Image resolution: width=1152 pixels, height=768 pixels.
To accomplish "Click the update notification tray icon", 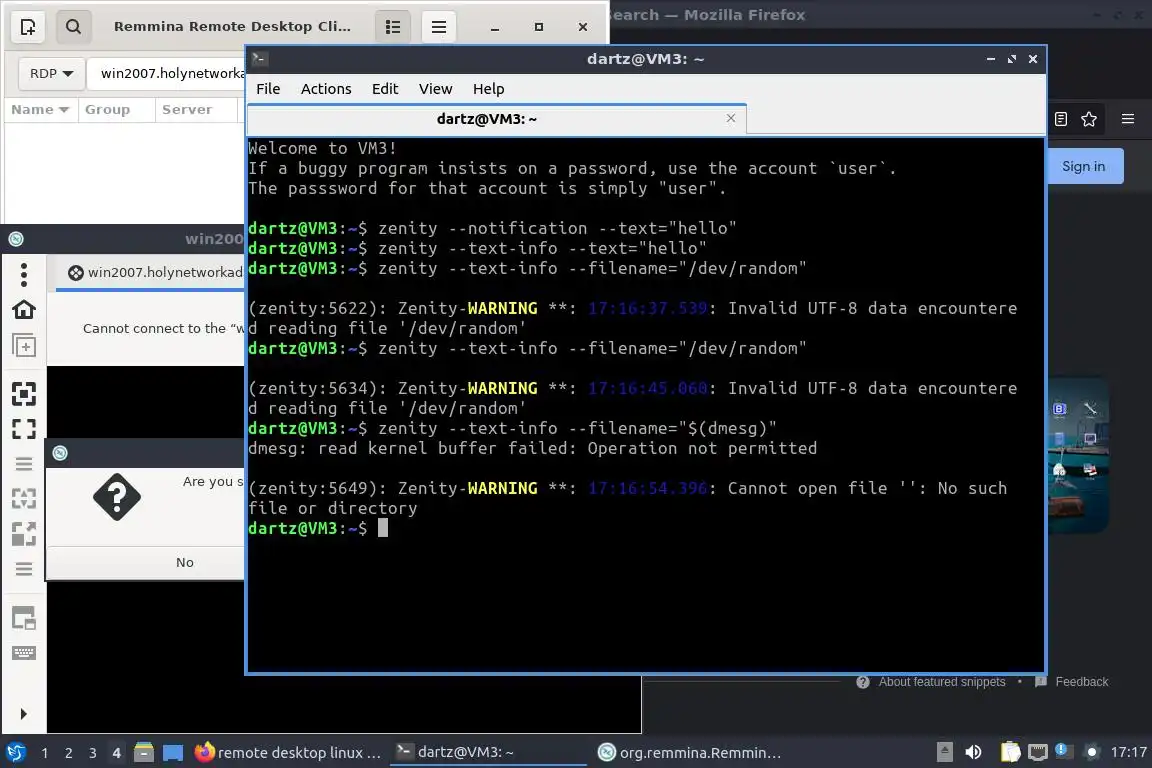I will (x=1062, y=751).
